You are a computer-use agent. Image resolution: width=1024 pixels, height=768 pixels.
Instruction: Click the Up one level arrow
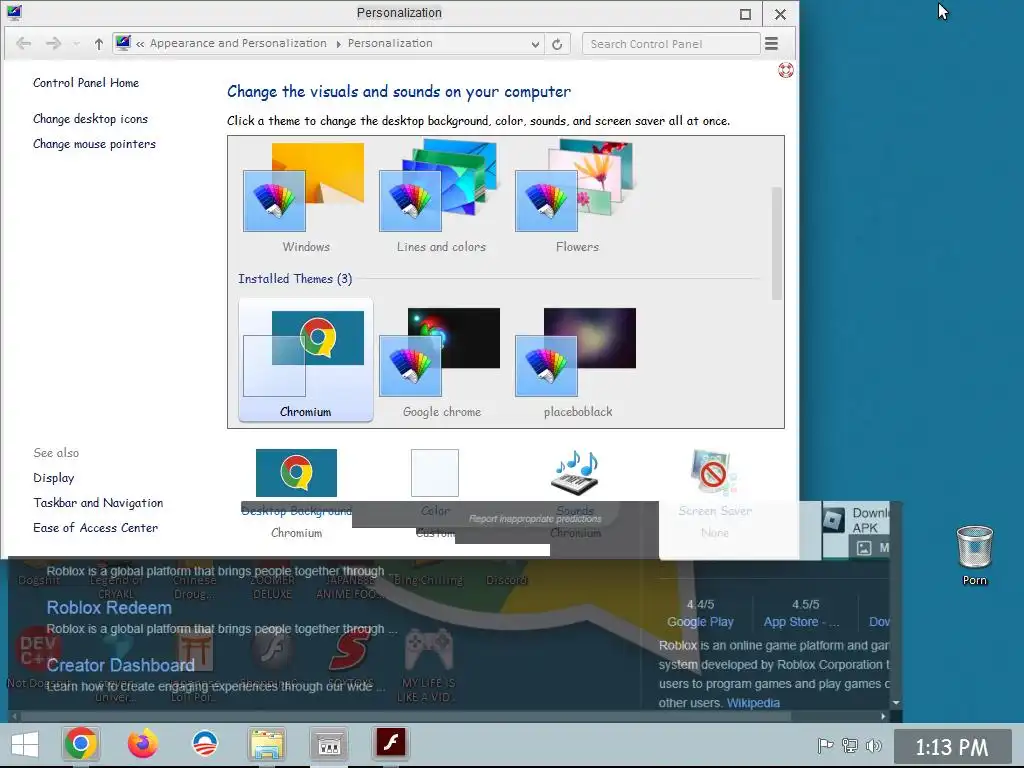click(x=99, y=44)
